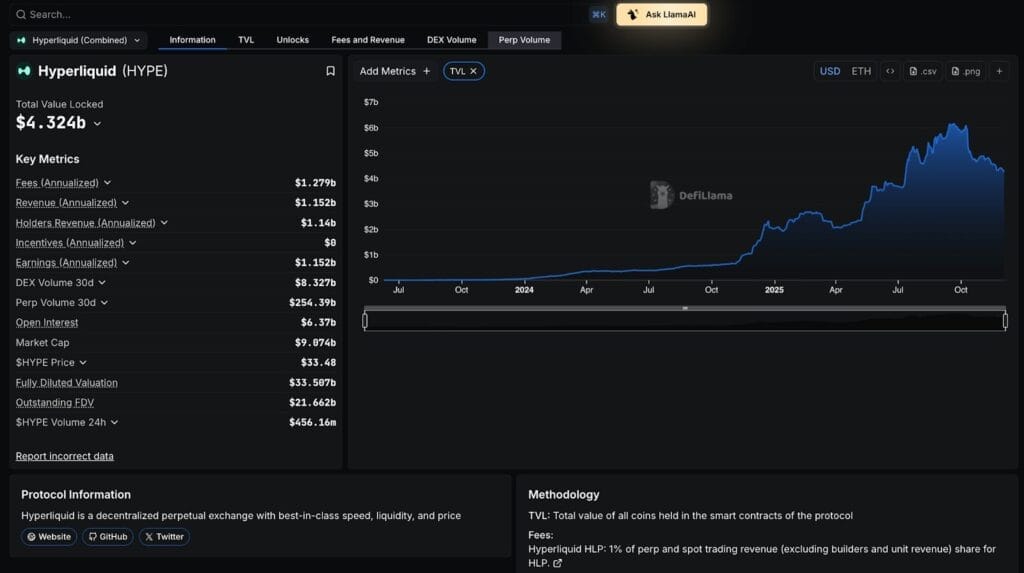Click the ⌘K shortcut badge
The image size is (1024, 573).
coord(599,14)
